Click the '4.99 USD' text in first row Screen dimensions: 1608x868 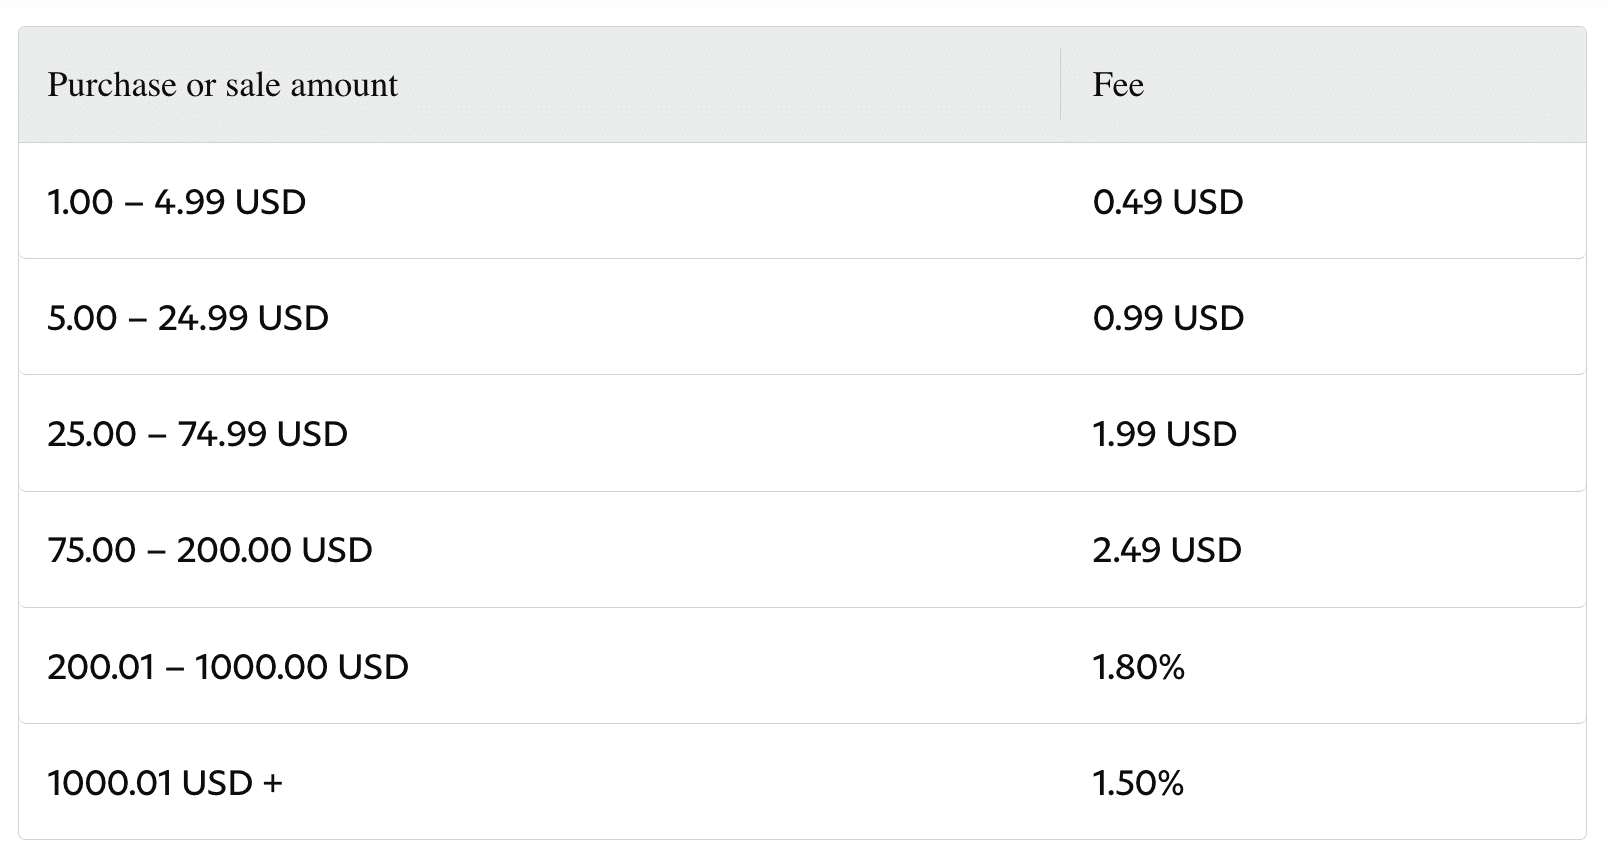coord(230,202)
